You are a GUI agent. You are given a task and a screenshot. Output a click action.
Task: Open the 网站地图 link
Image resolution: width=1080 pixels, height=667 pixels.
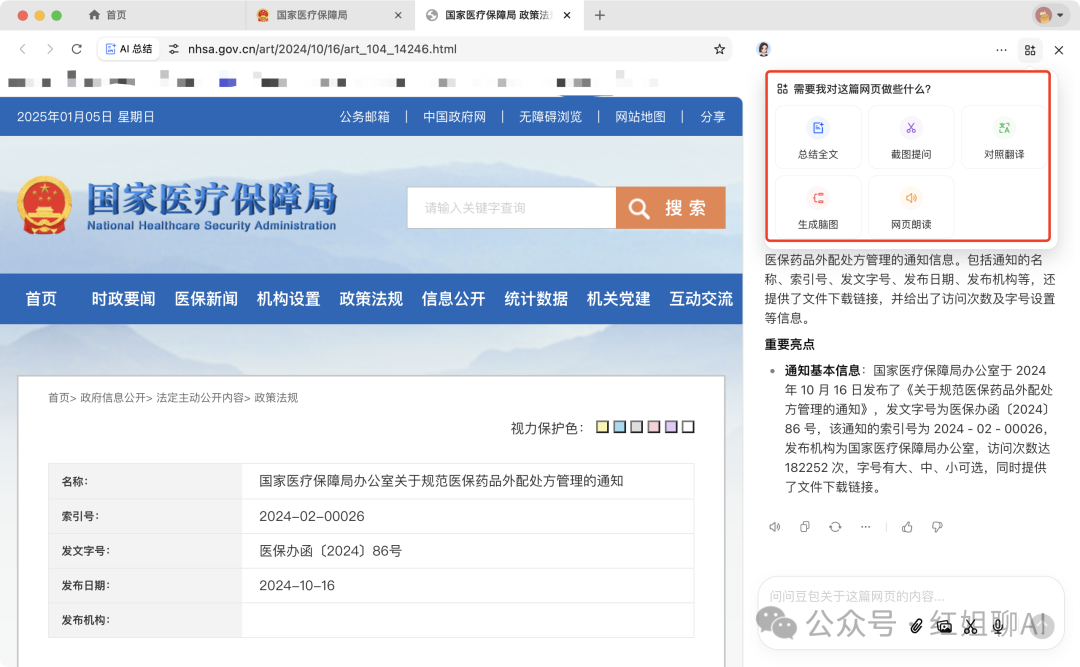click(x=641, y=116)
